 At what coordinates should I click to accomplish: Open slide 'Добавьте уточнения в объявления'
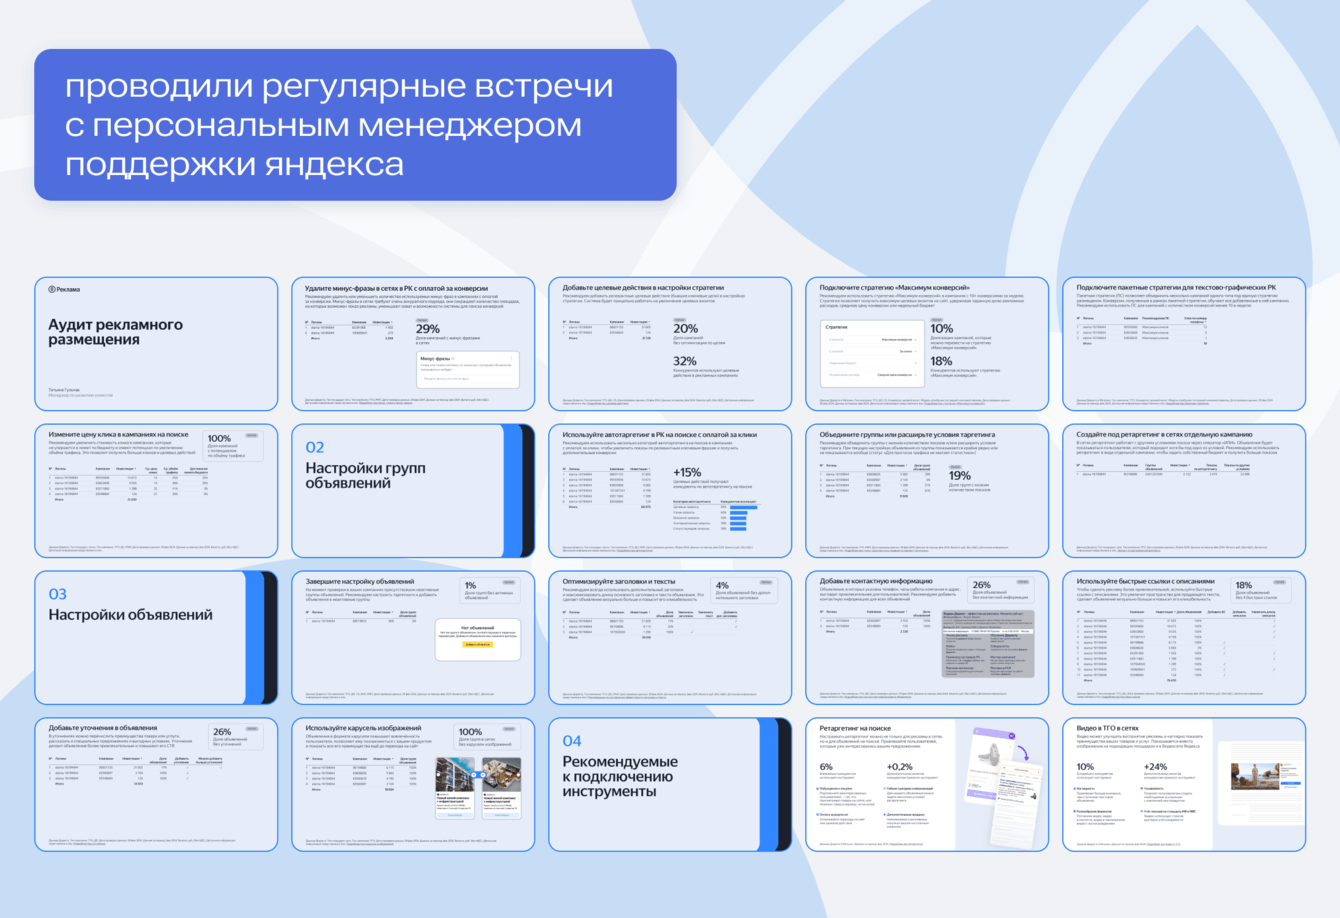point(156,785)
